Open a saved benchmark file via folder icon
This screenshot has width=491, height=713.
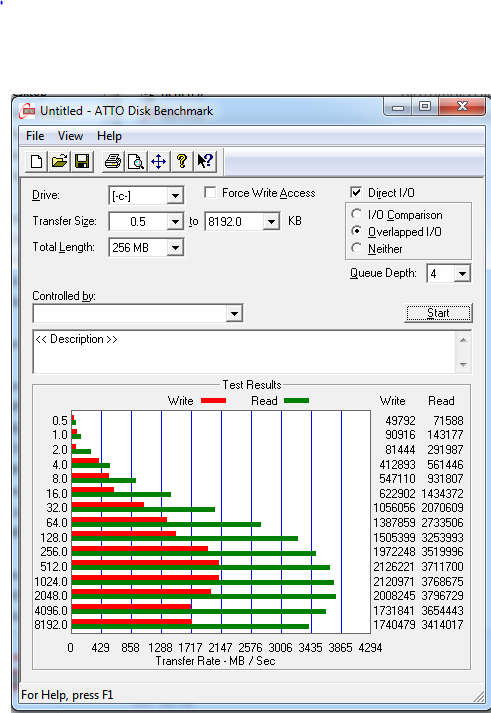(59, 161)
